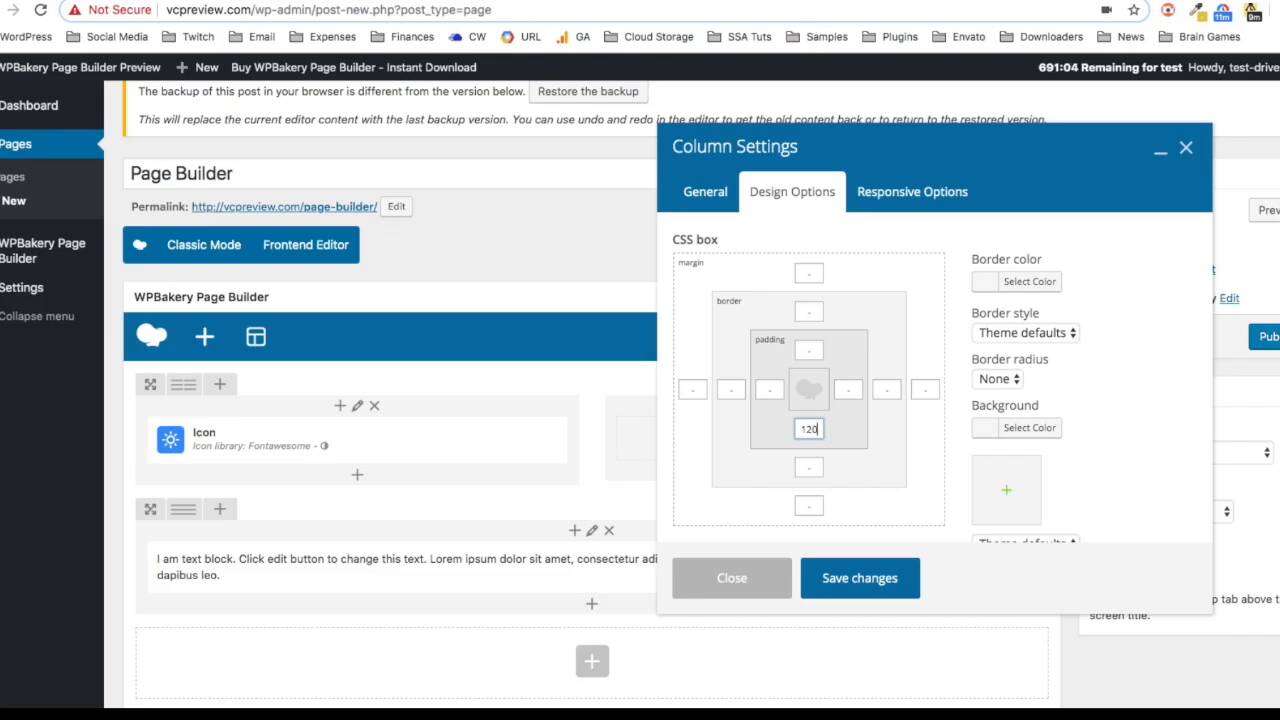The width and height of the screenshot is (1280, 720).
Task: Switch to Classic Mode
Action: click(x=204, y=245)
